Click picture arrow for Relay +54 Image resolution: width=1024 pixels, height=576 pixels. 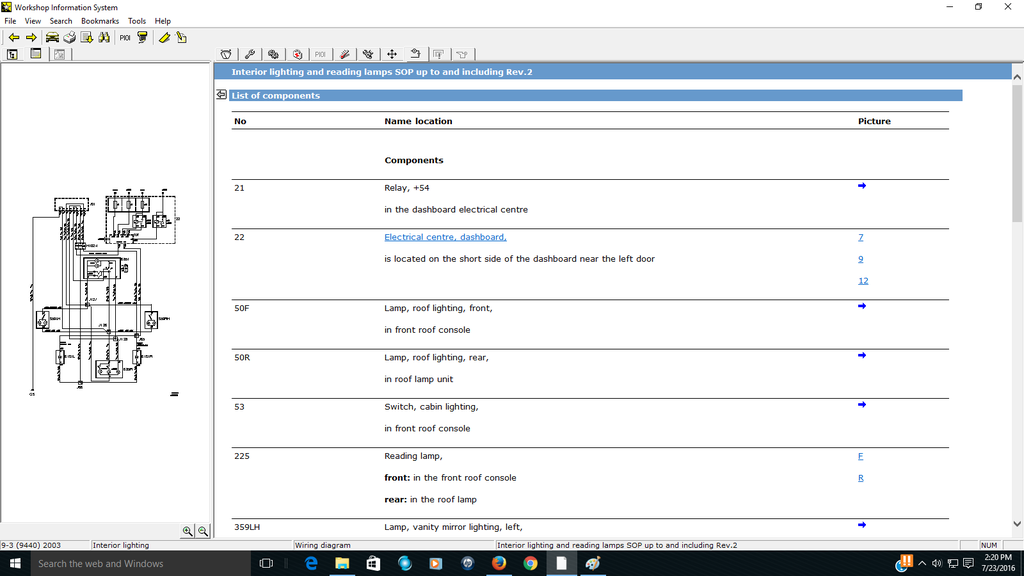[862, 186]
